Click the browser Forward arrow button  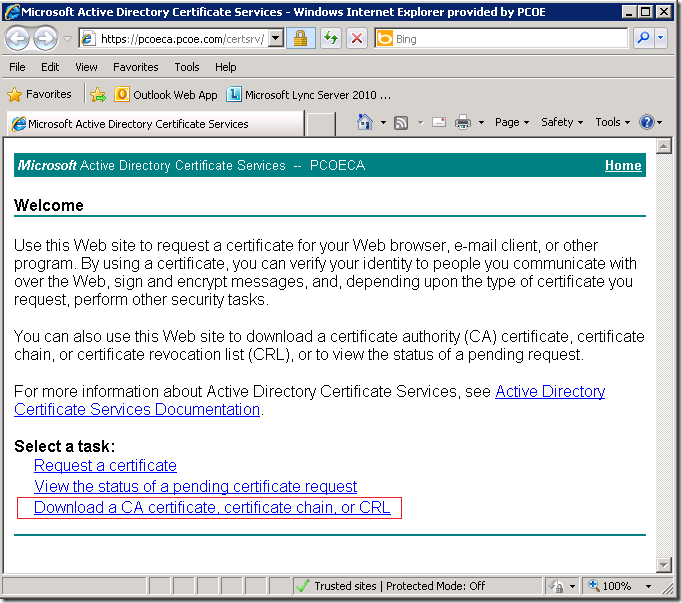tap(45, 39)
